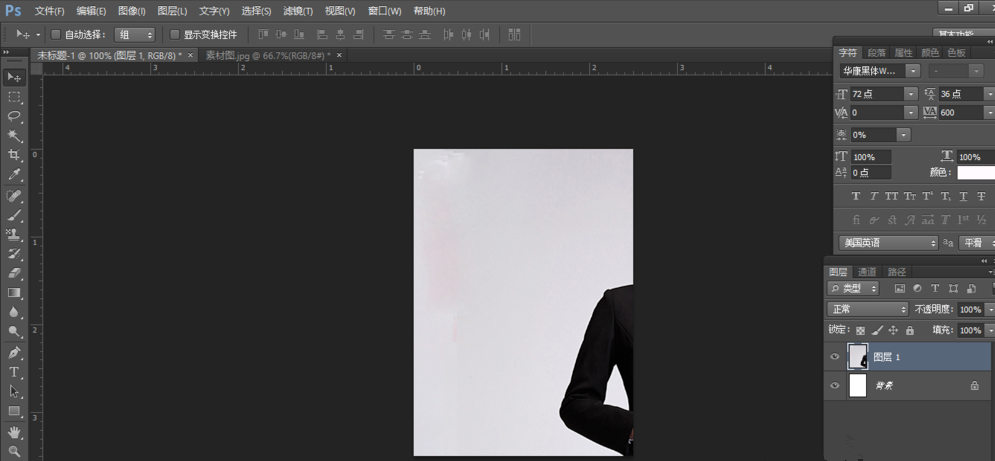
Task: Select the Rectangular Marquee tool
Action: click(x=14, y=97)
